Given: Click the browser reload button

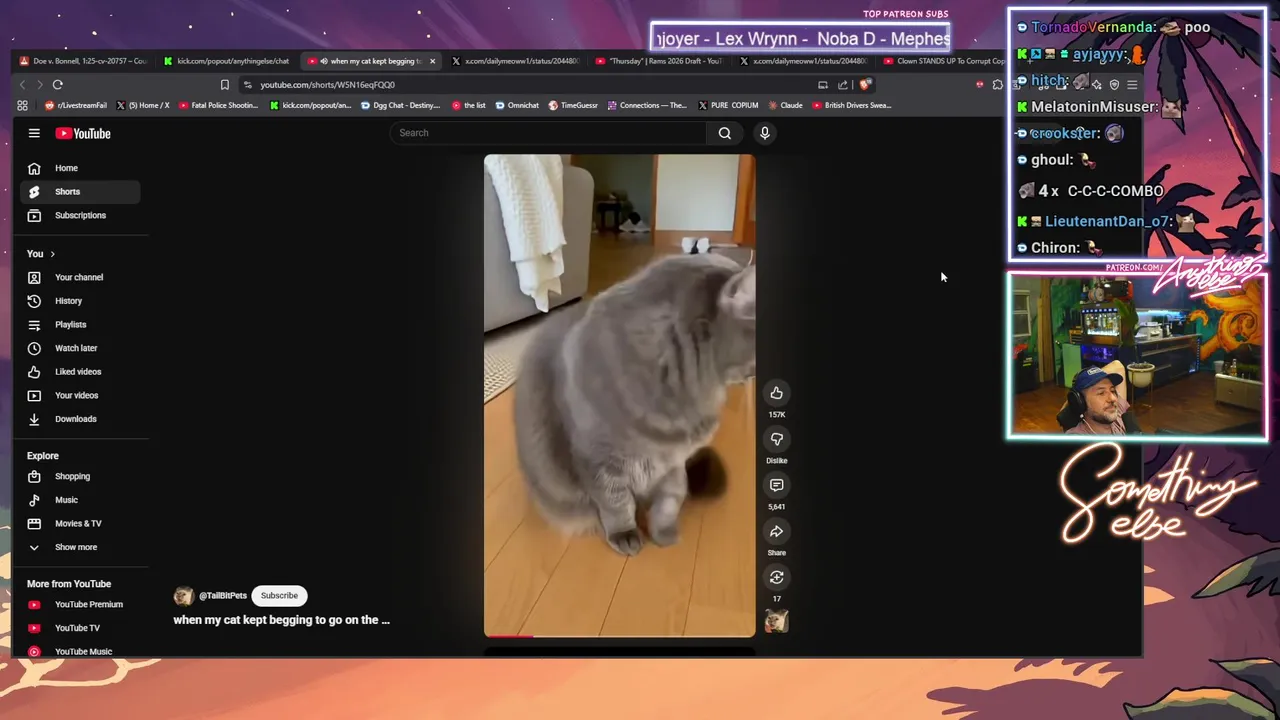Looking at the screenshot, I should tap(58, 85).
